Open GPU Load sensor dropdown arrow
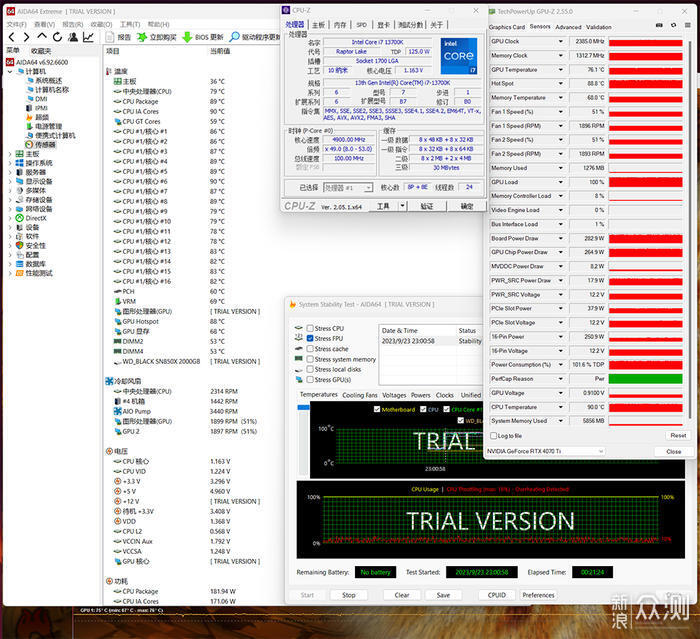 561,182
